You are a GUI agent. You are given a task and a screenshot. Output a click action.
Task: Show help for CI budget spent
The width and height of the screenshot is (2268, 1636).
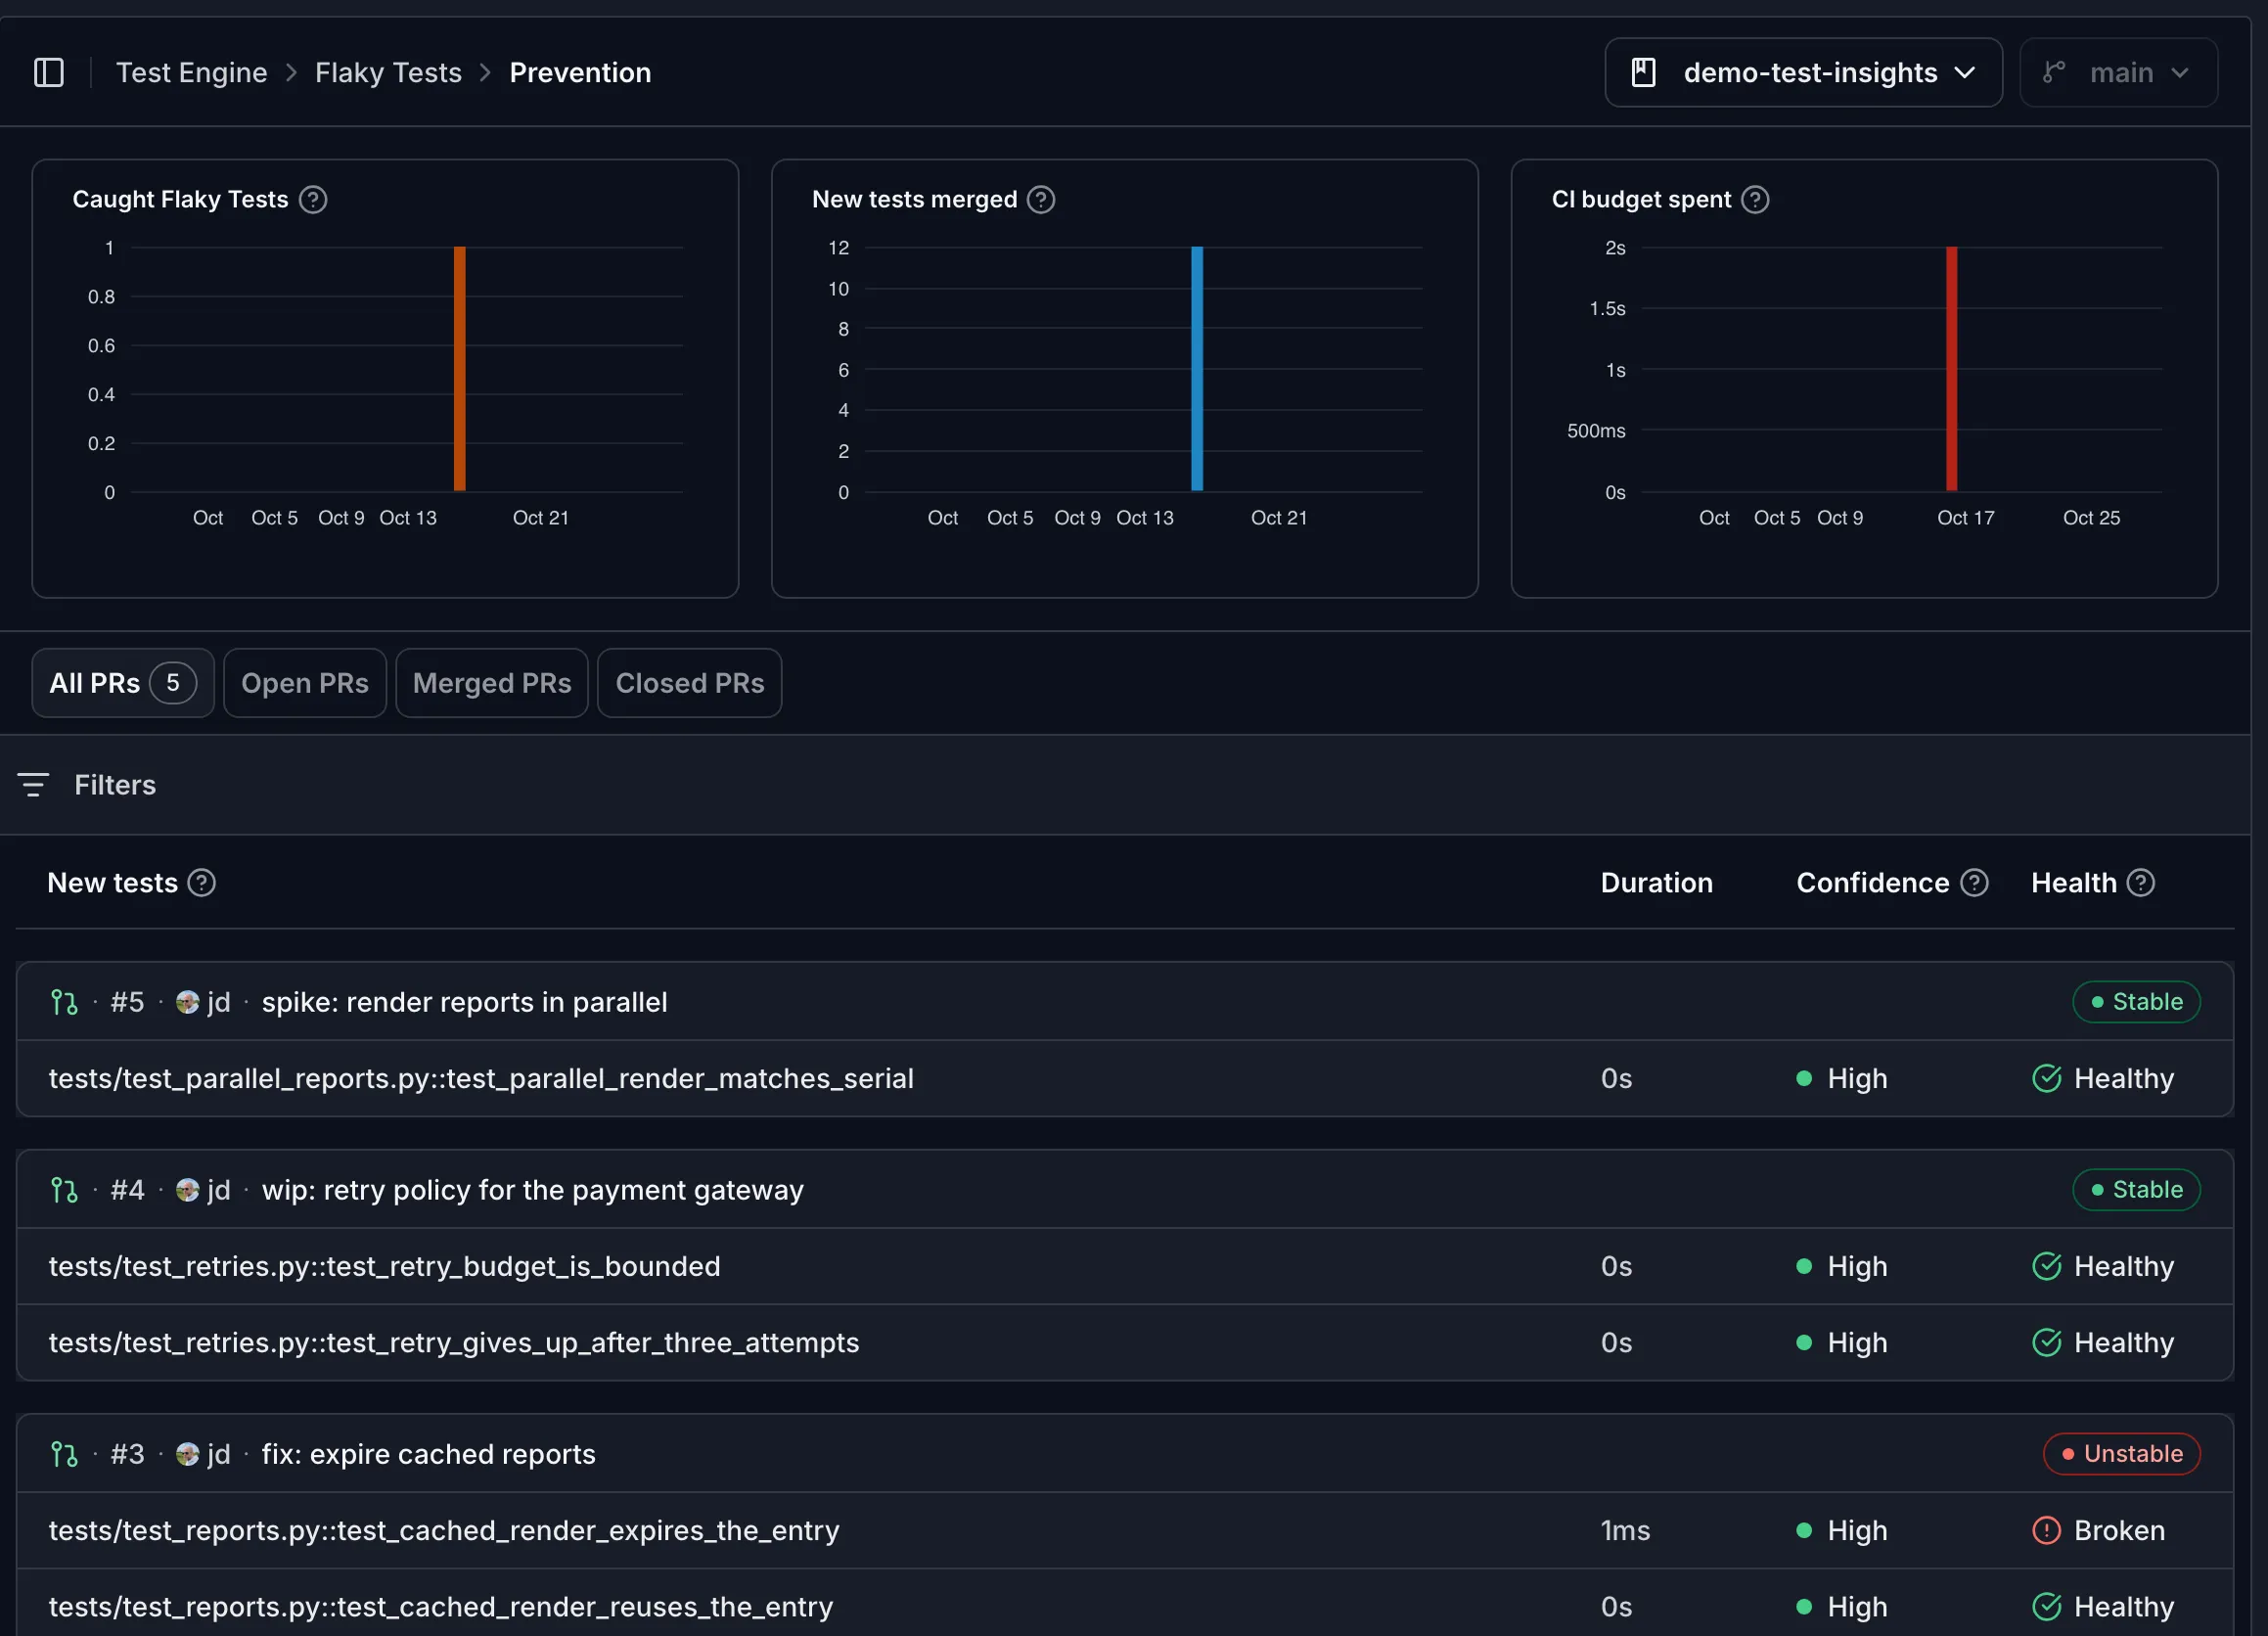(x=1755, y=199)
